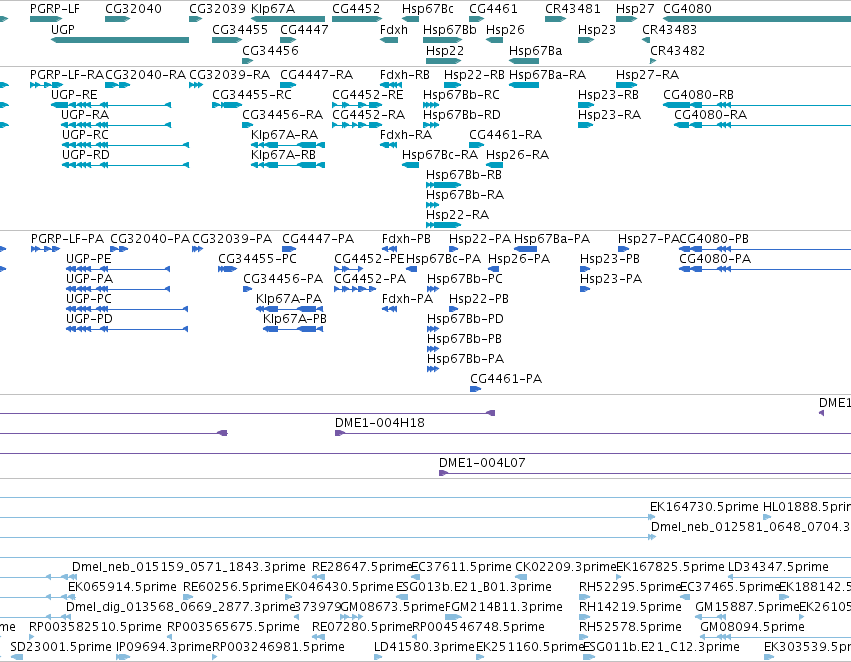Click the Klp67A gene bar
The height and width of the screenshot is (662, 851).
[x=288, y=20]
